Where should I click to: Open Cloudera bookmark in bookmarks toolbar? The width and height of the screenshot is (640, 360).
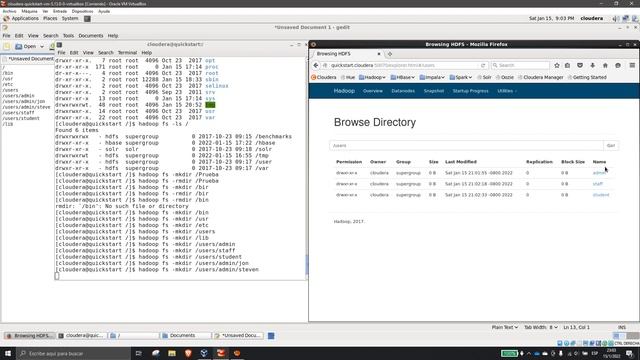click(x=324, y=77)
